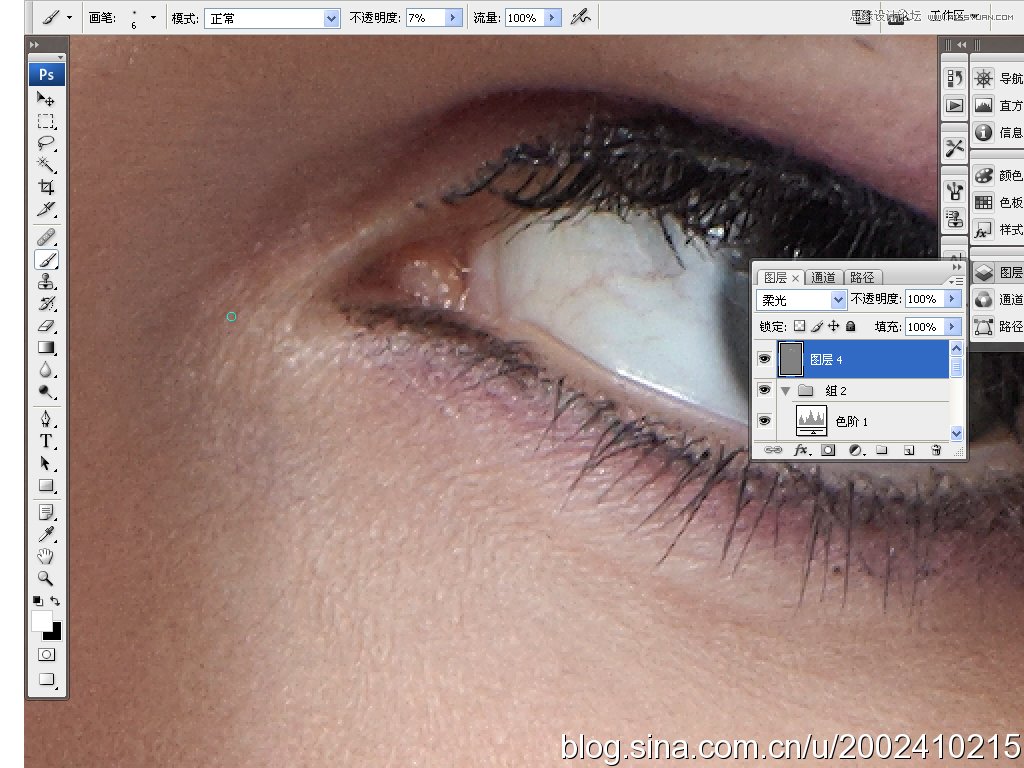
Task: Delete layer trash icon
Action: 936,450
